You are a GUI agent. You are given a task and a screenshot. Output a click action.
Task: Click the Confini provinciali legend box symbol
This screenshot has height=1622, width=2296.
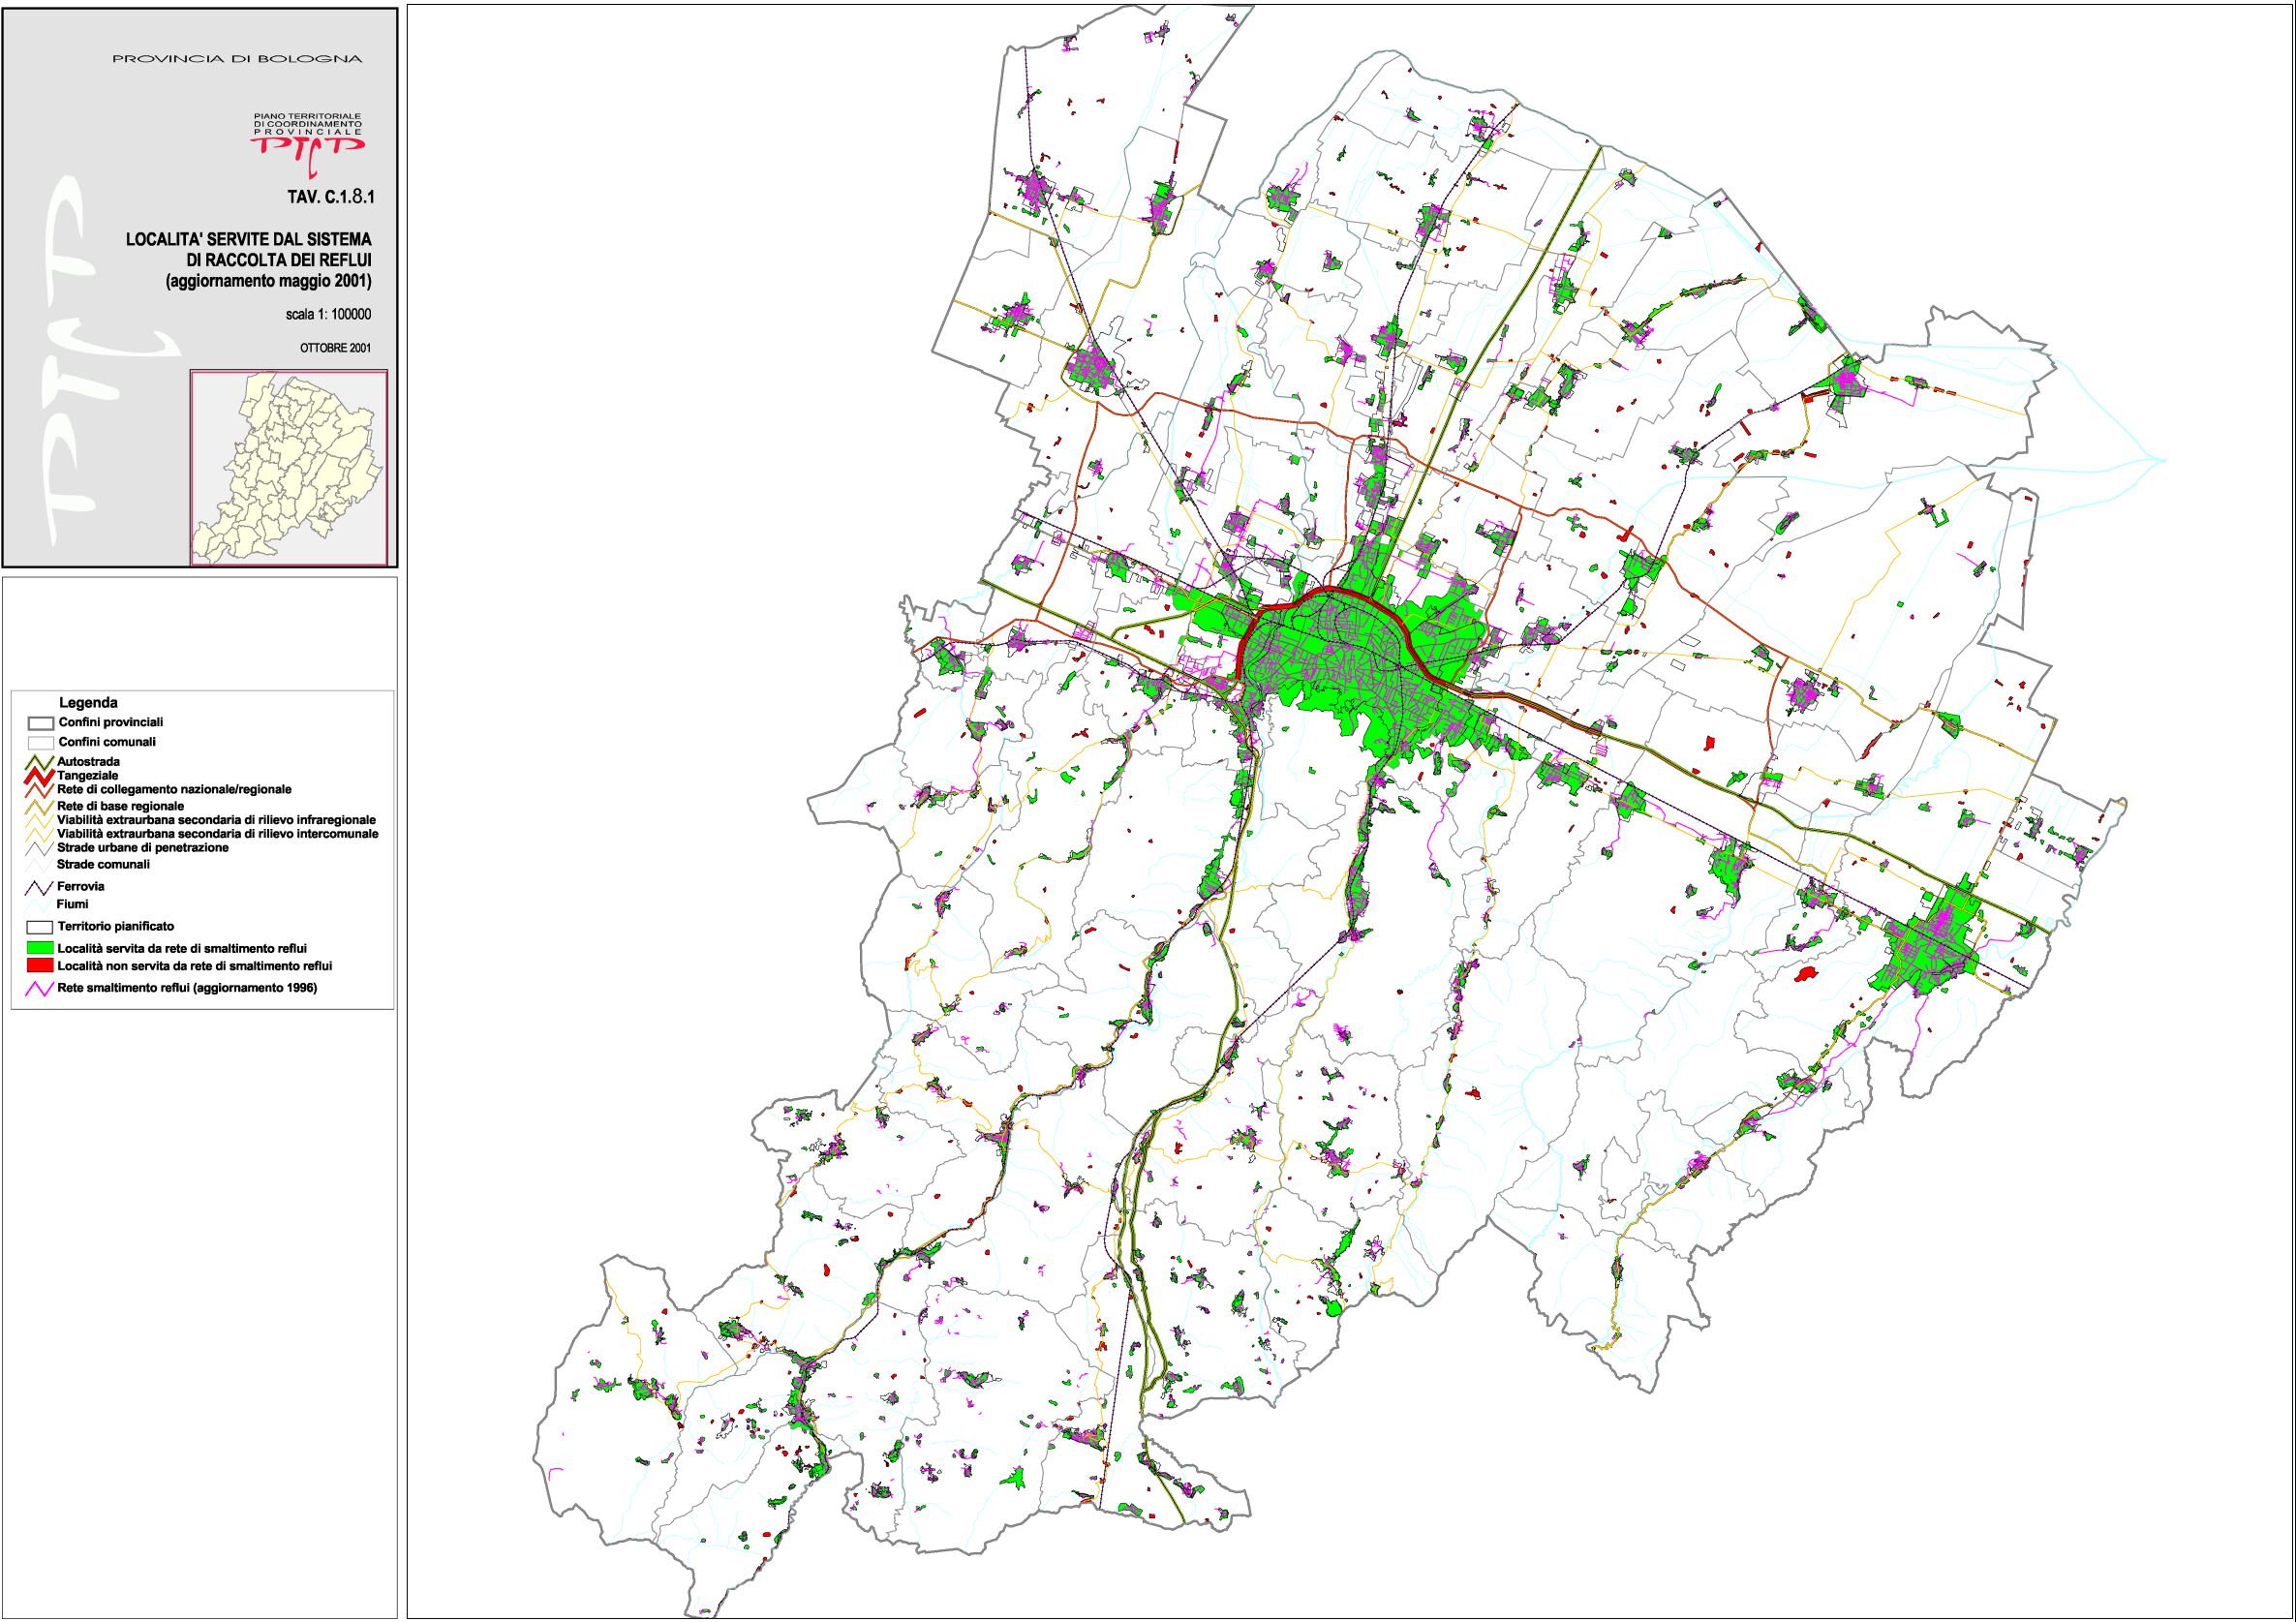[40, 723]
